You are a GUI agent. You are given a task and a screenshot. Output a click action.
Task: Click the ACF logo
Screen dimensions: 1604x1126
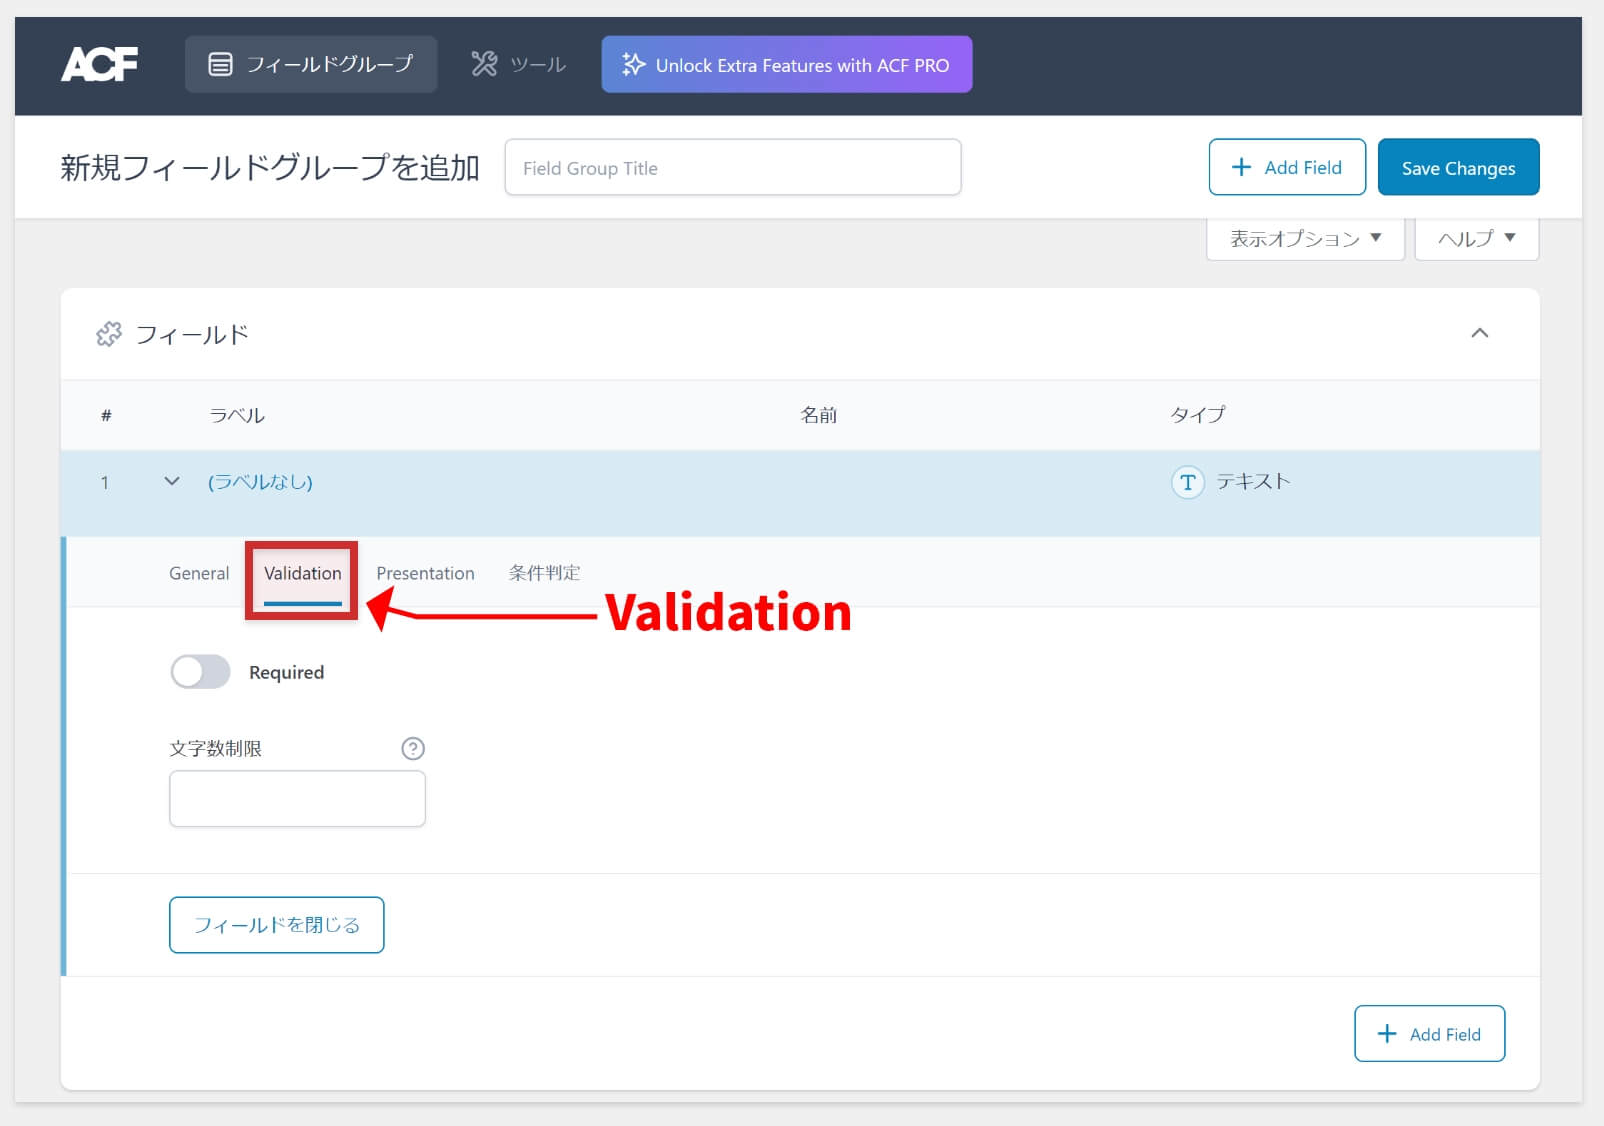click(99, 65)
